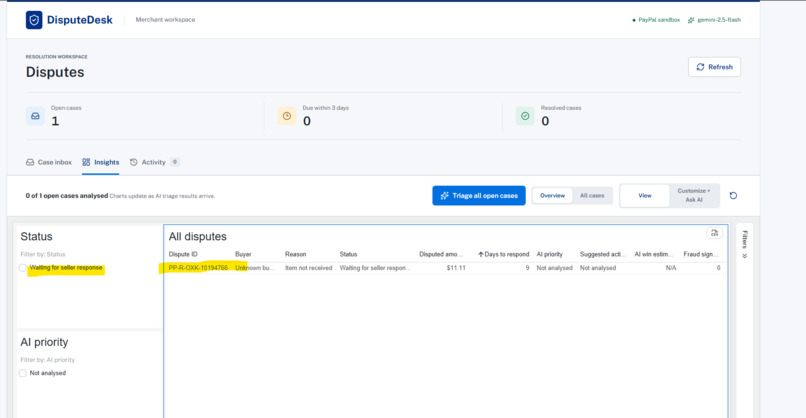Sort by Suggested action column header

click(x=603, y=254)
